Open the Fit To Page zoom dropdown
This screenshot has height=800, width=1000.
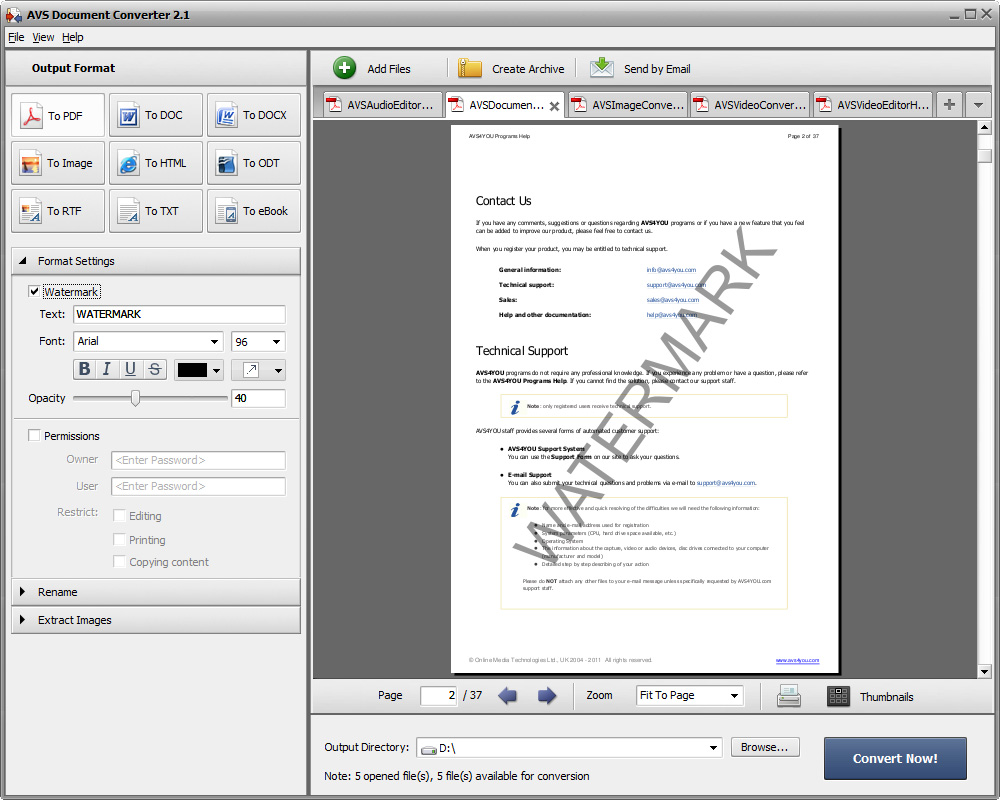click(690, 695)
